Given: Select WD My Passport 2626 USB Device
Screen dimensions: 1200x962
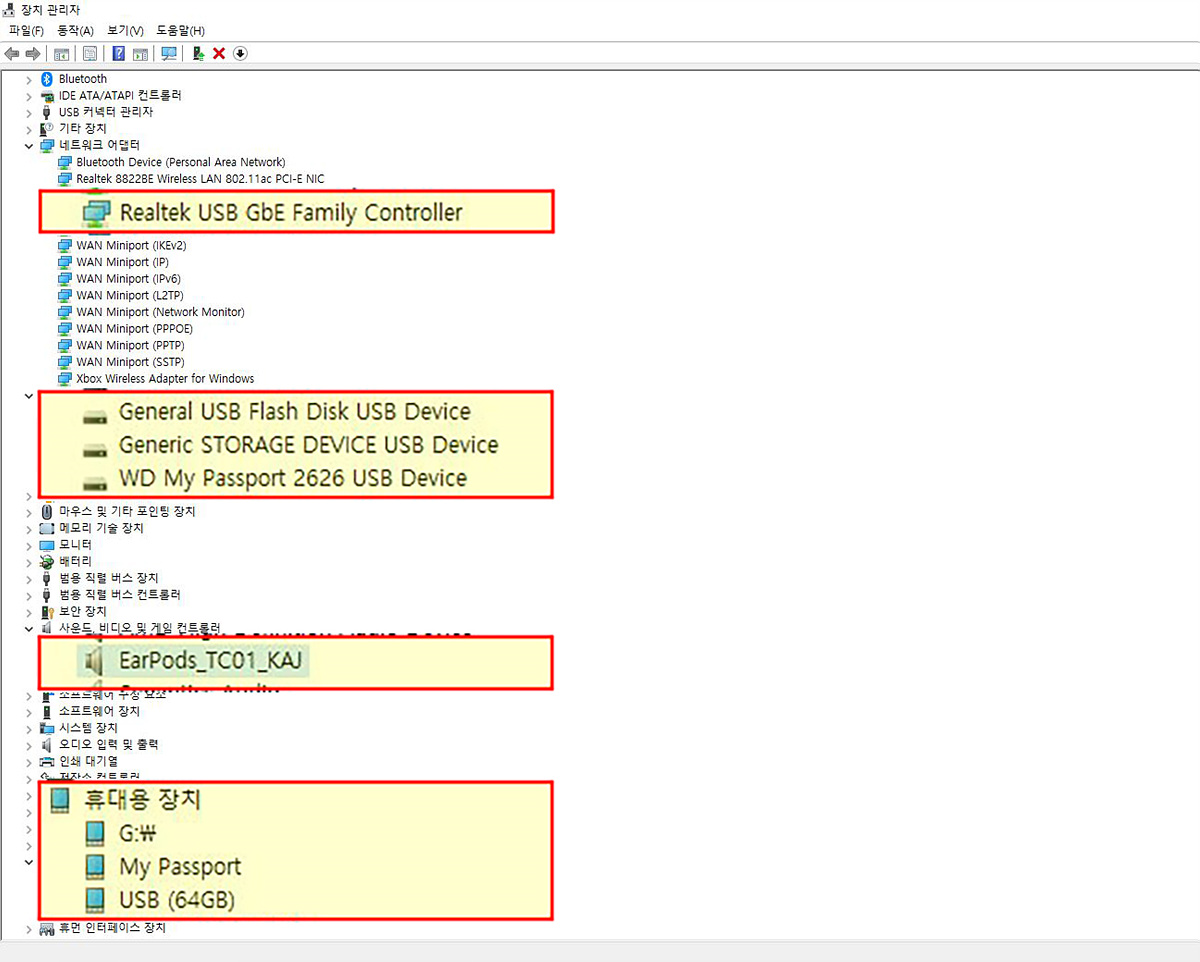Looking at the screenshot, I should (292, 478).
